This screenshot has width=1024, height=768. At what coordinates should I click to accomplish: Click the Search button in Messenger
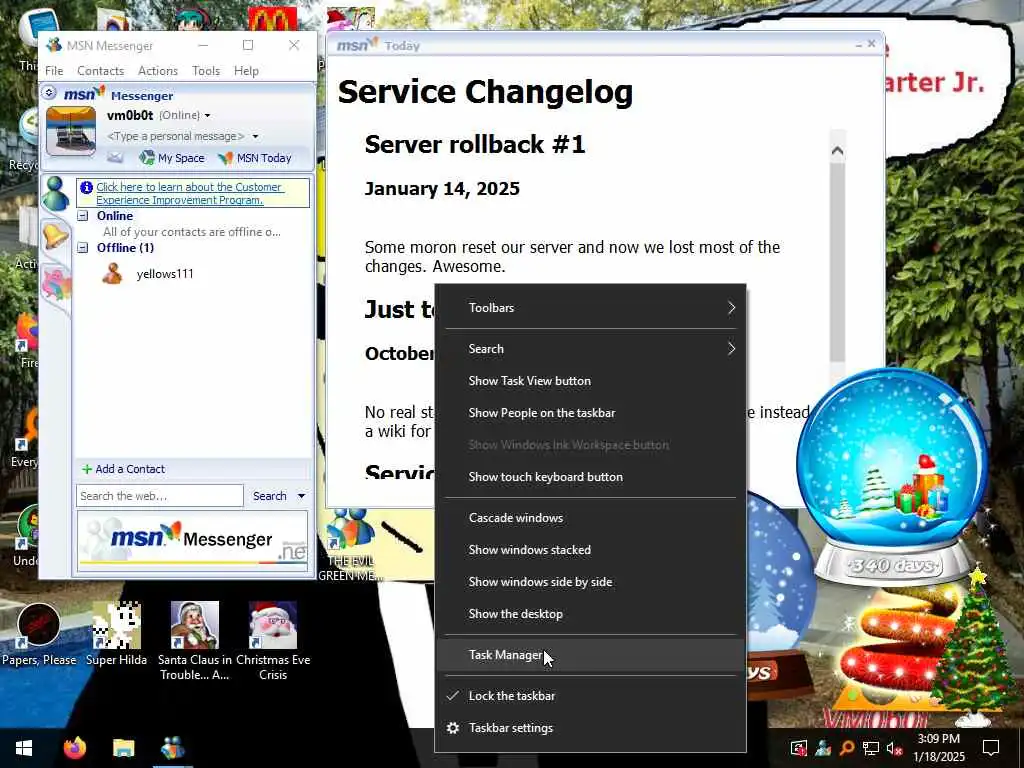tap(270, 496)
